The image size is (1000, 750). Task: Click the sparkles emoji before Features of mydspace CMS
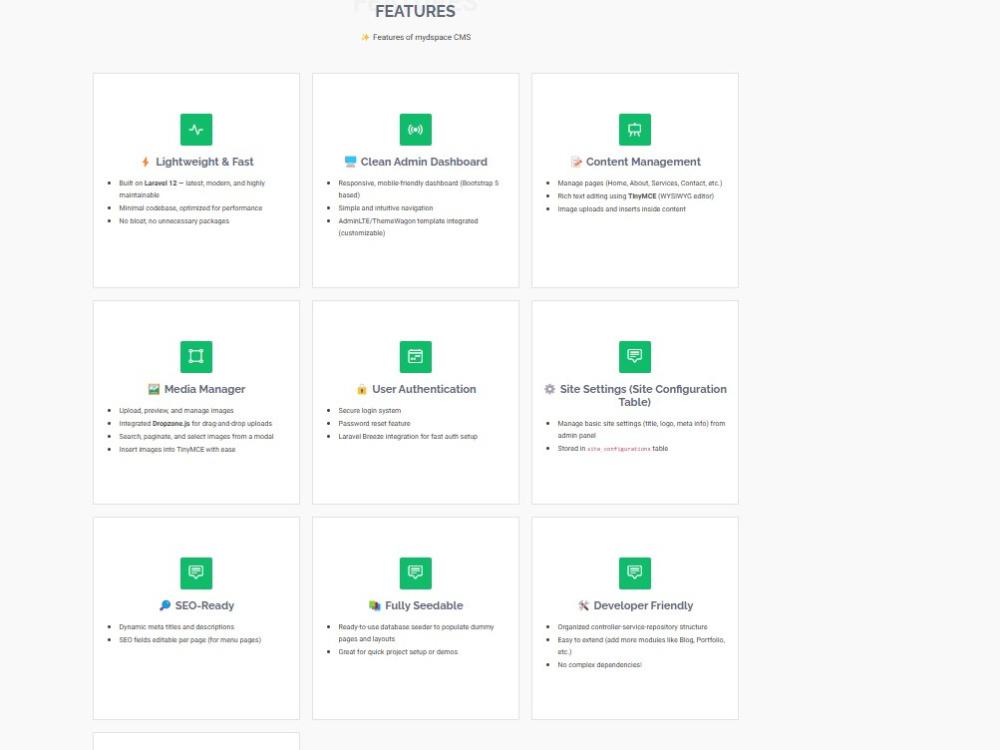tap(365, 37)
